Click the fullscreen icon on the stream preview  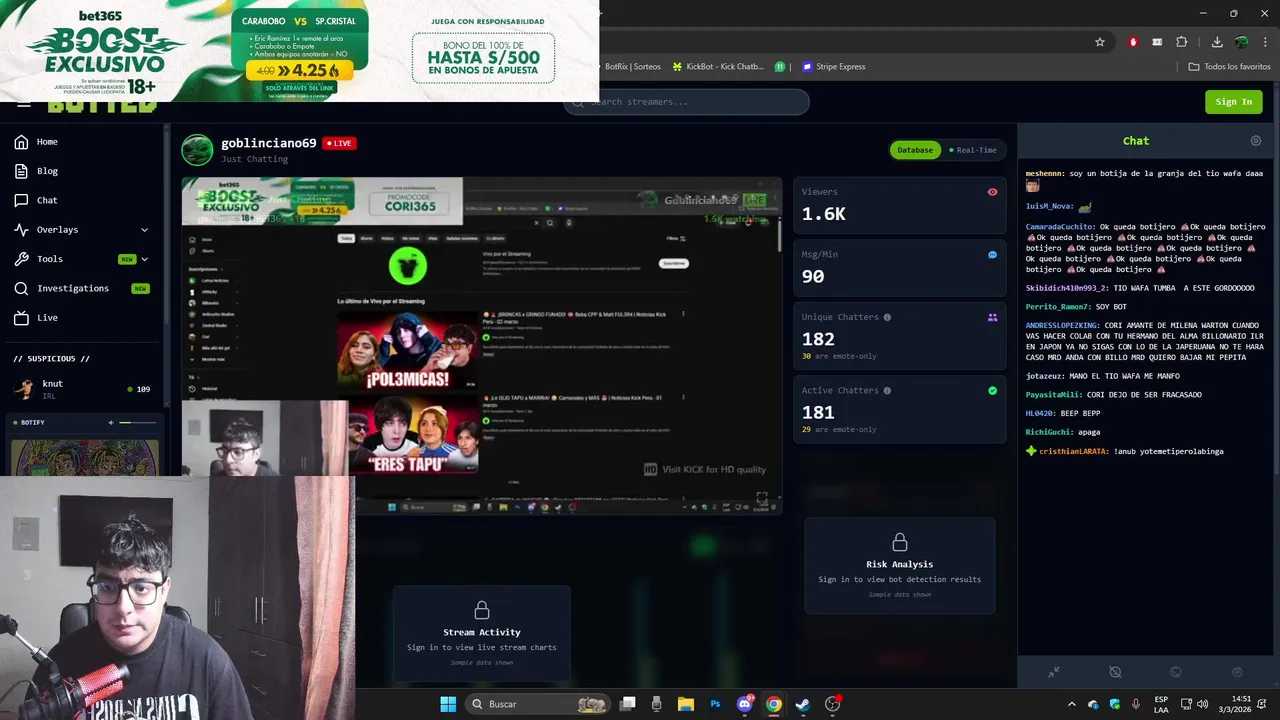pos(762,497)
